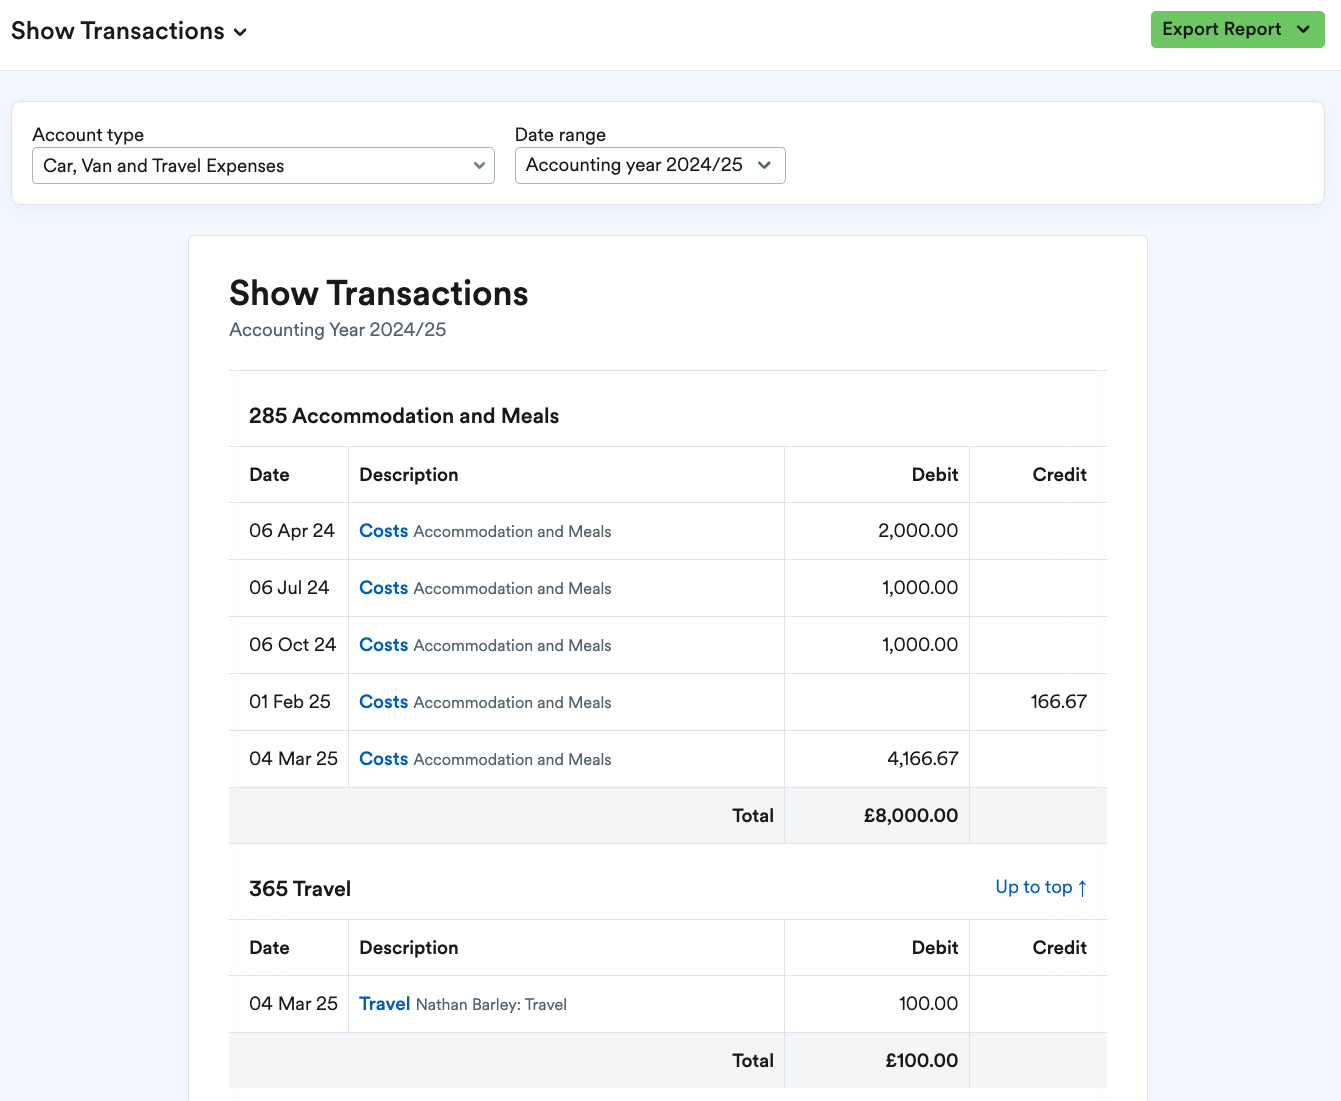Click the Export Report button
This screenshot has height=1101, width=1341.
coord(1237,30)
